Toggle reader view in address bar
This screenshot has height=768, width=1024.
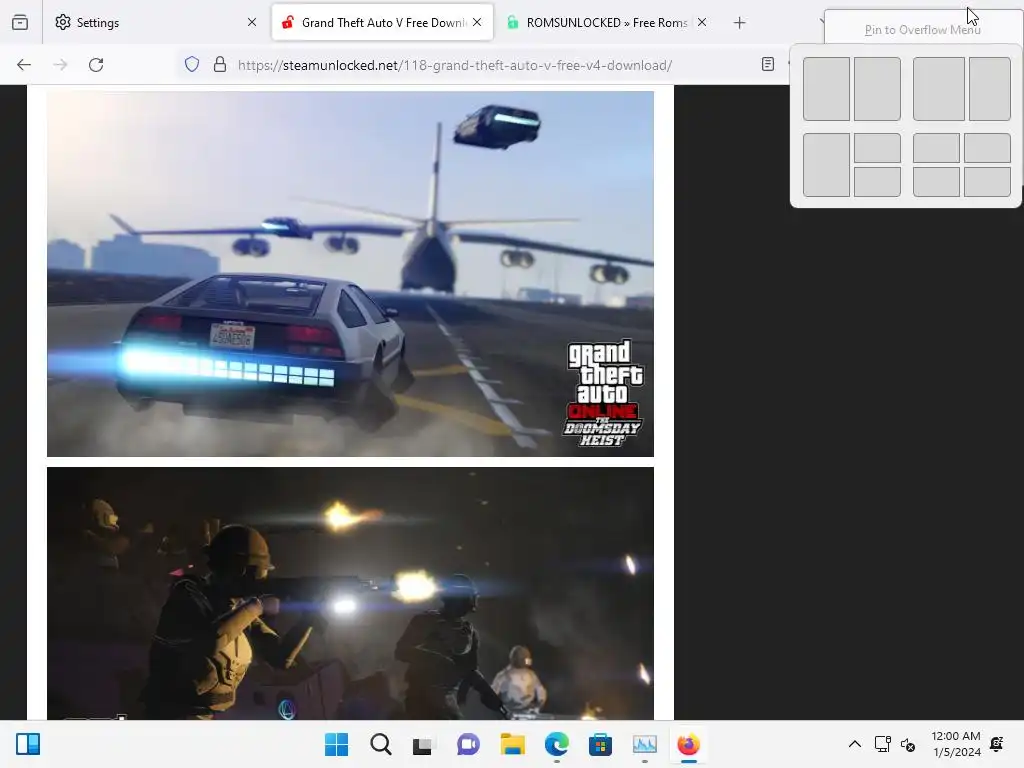[768, 65]
